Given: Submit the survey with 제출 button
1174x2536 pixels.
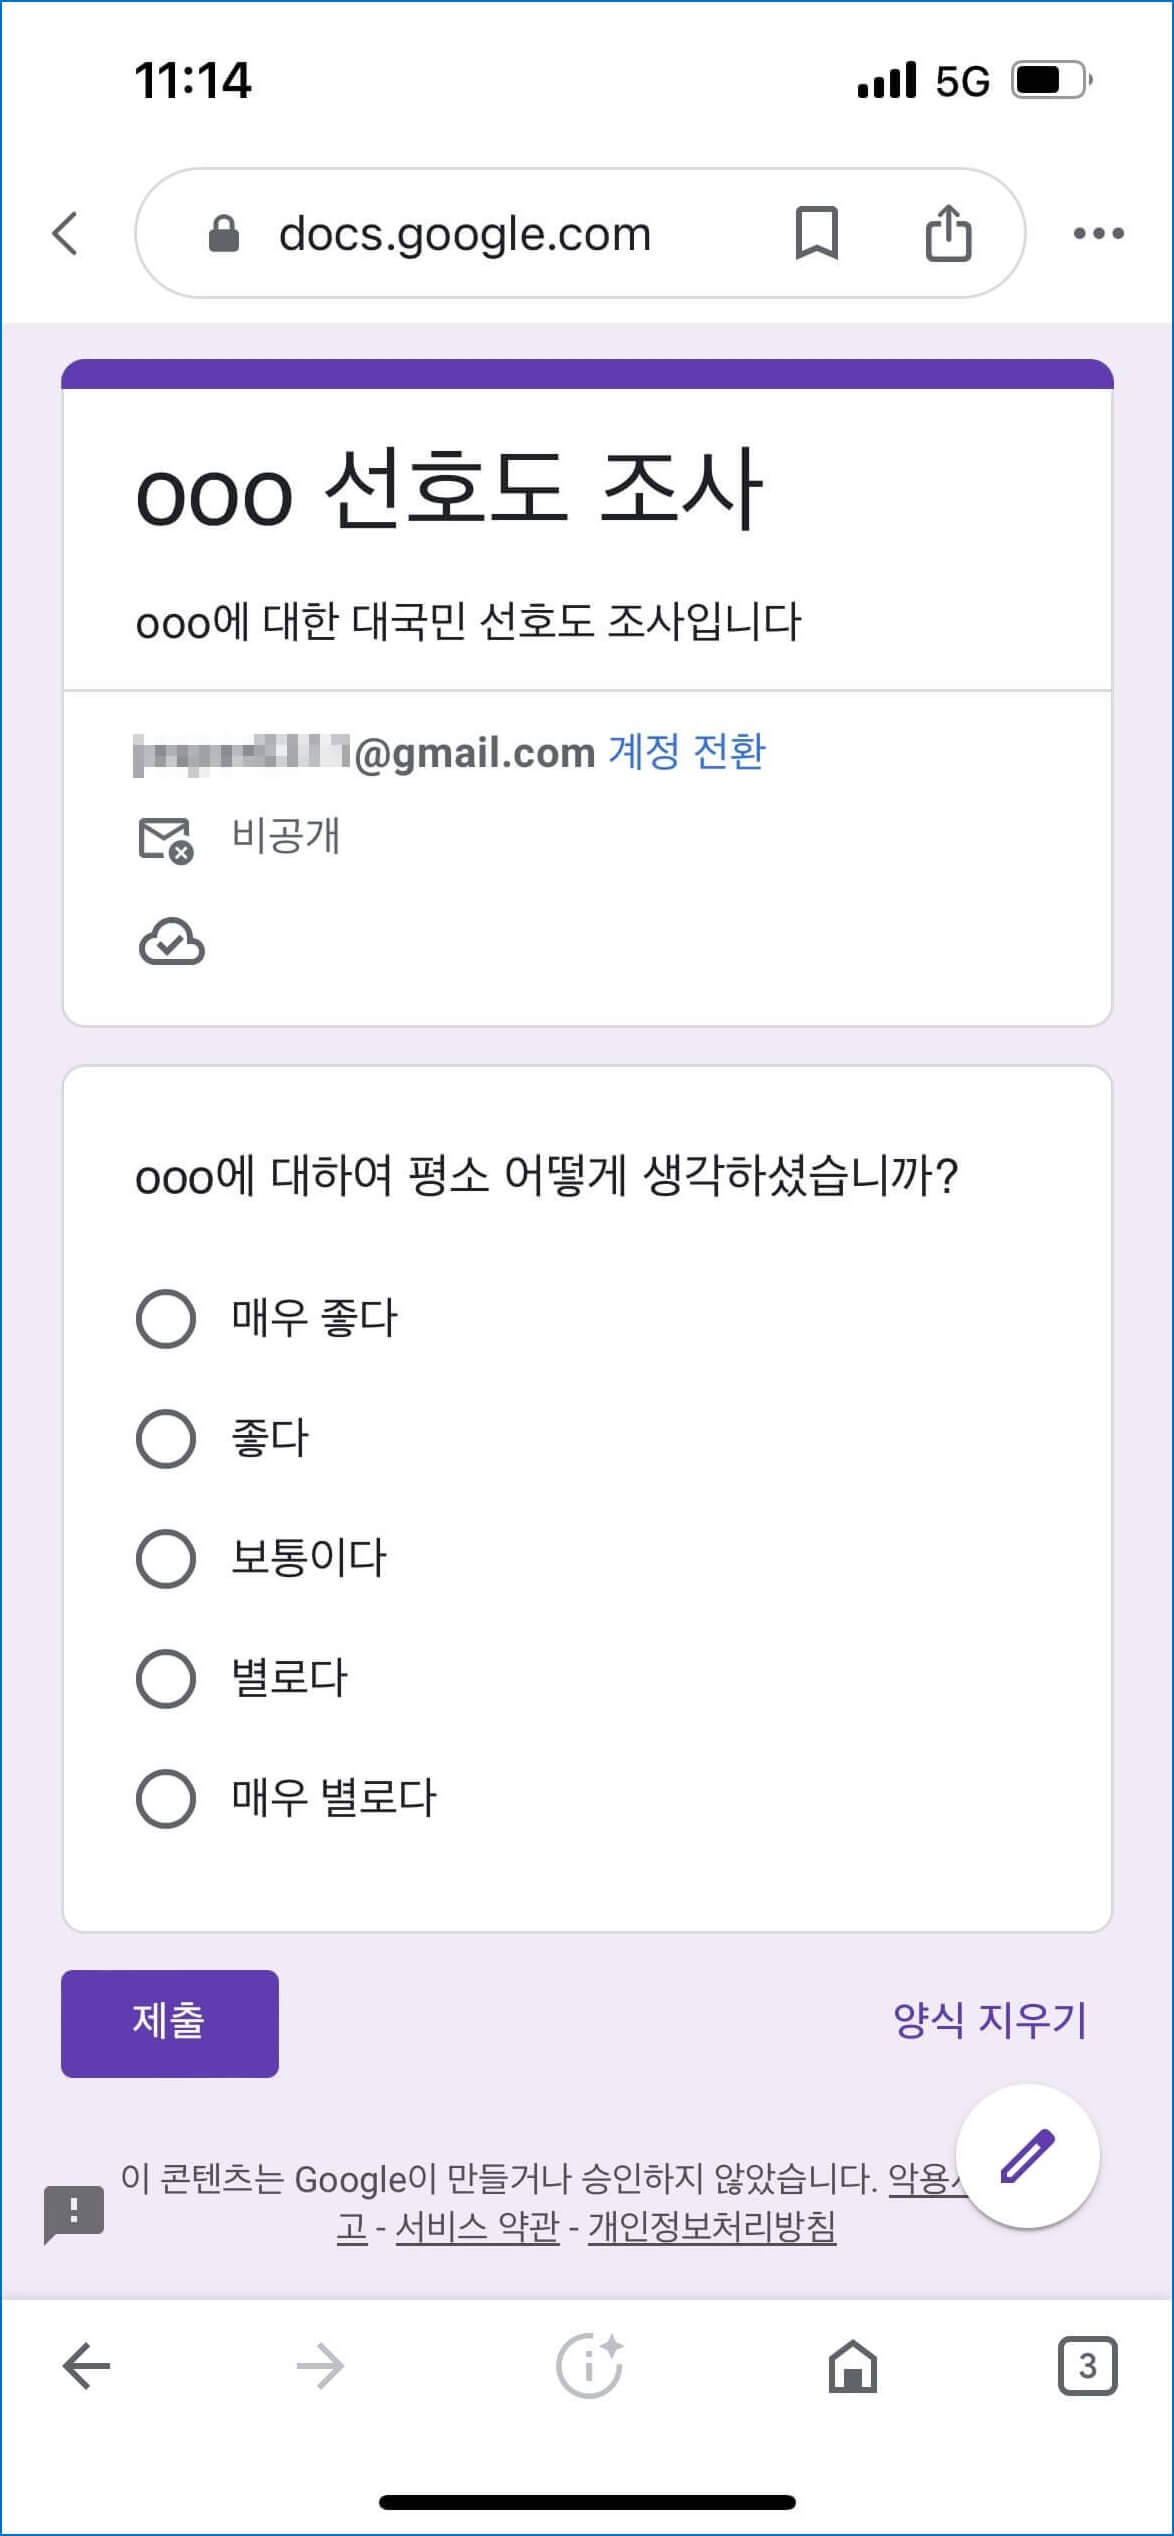Looking at the screenshot, I should 168,2022.
